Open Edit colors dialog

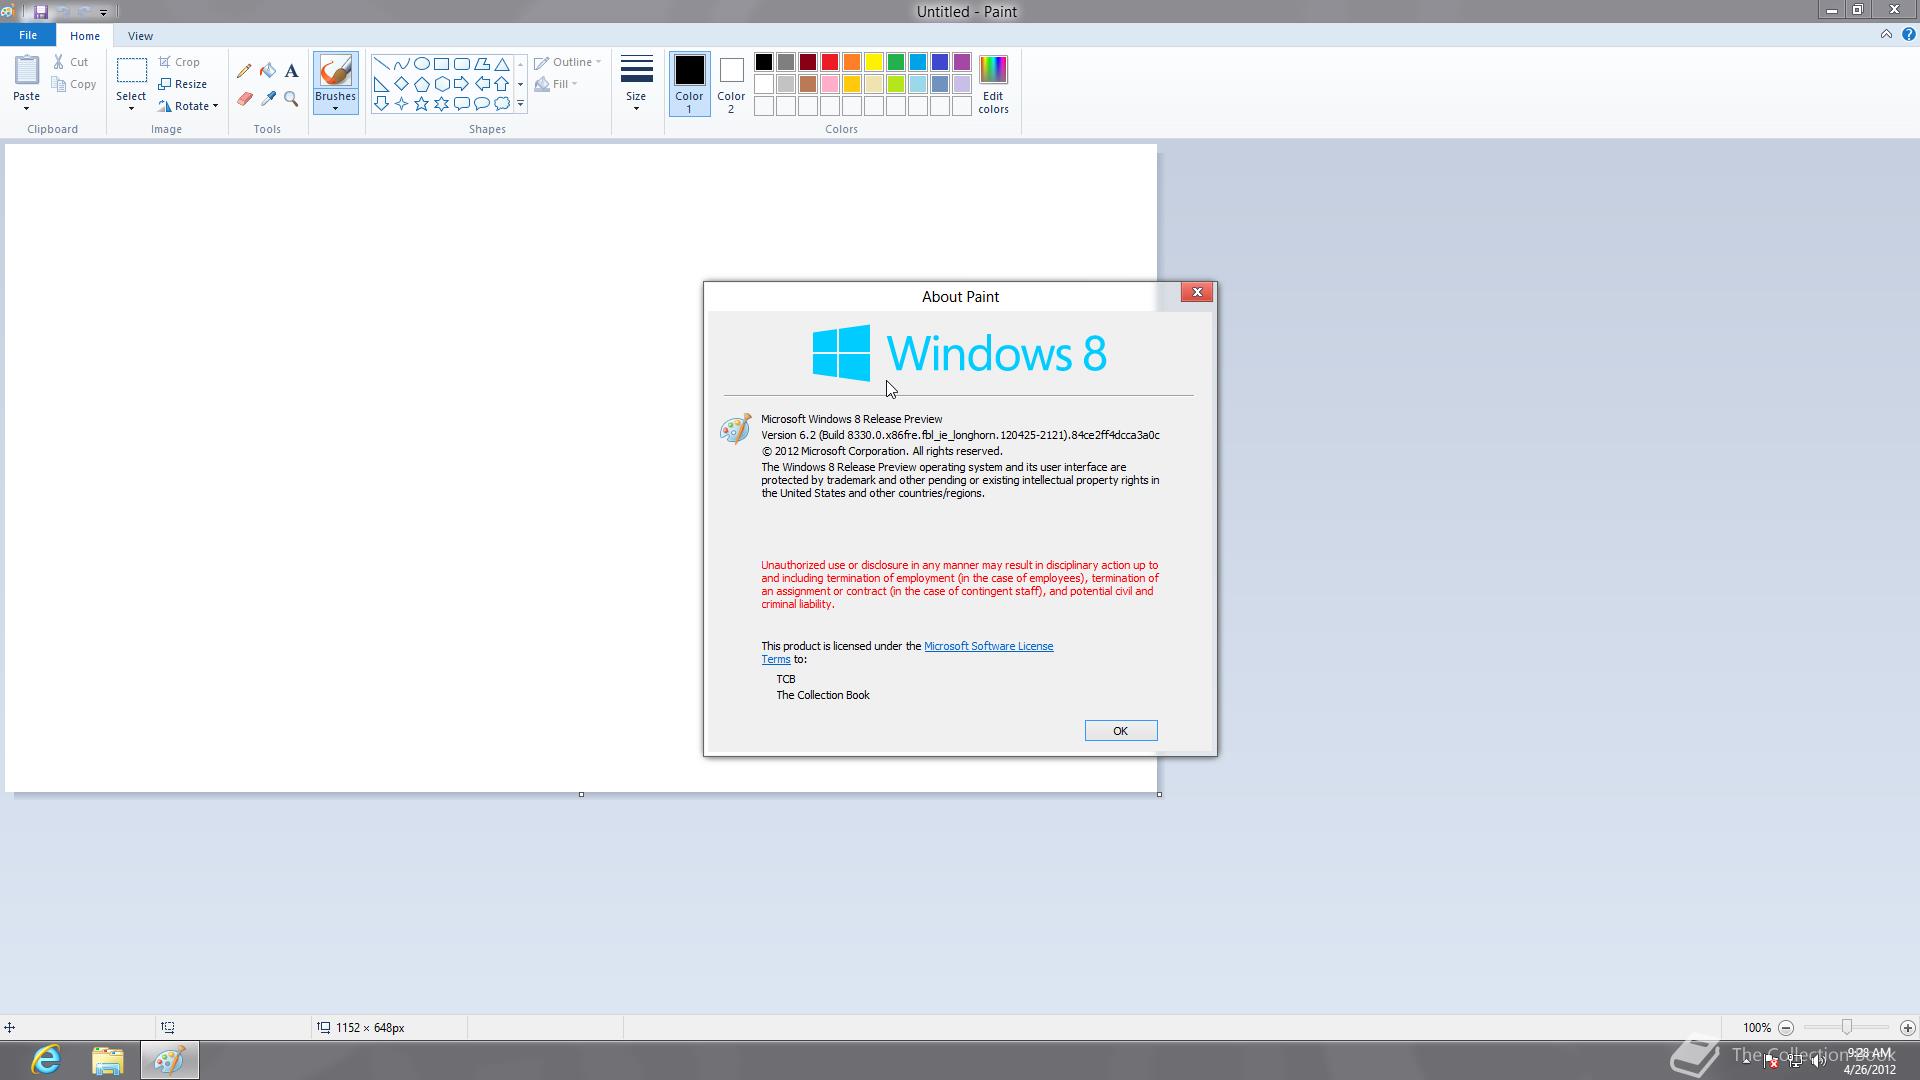pyautogui.click(x=992, y=84)
